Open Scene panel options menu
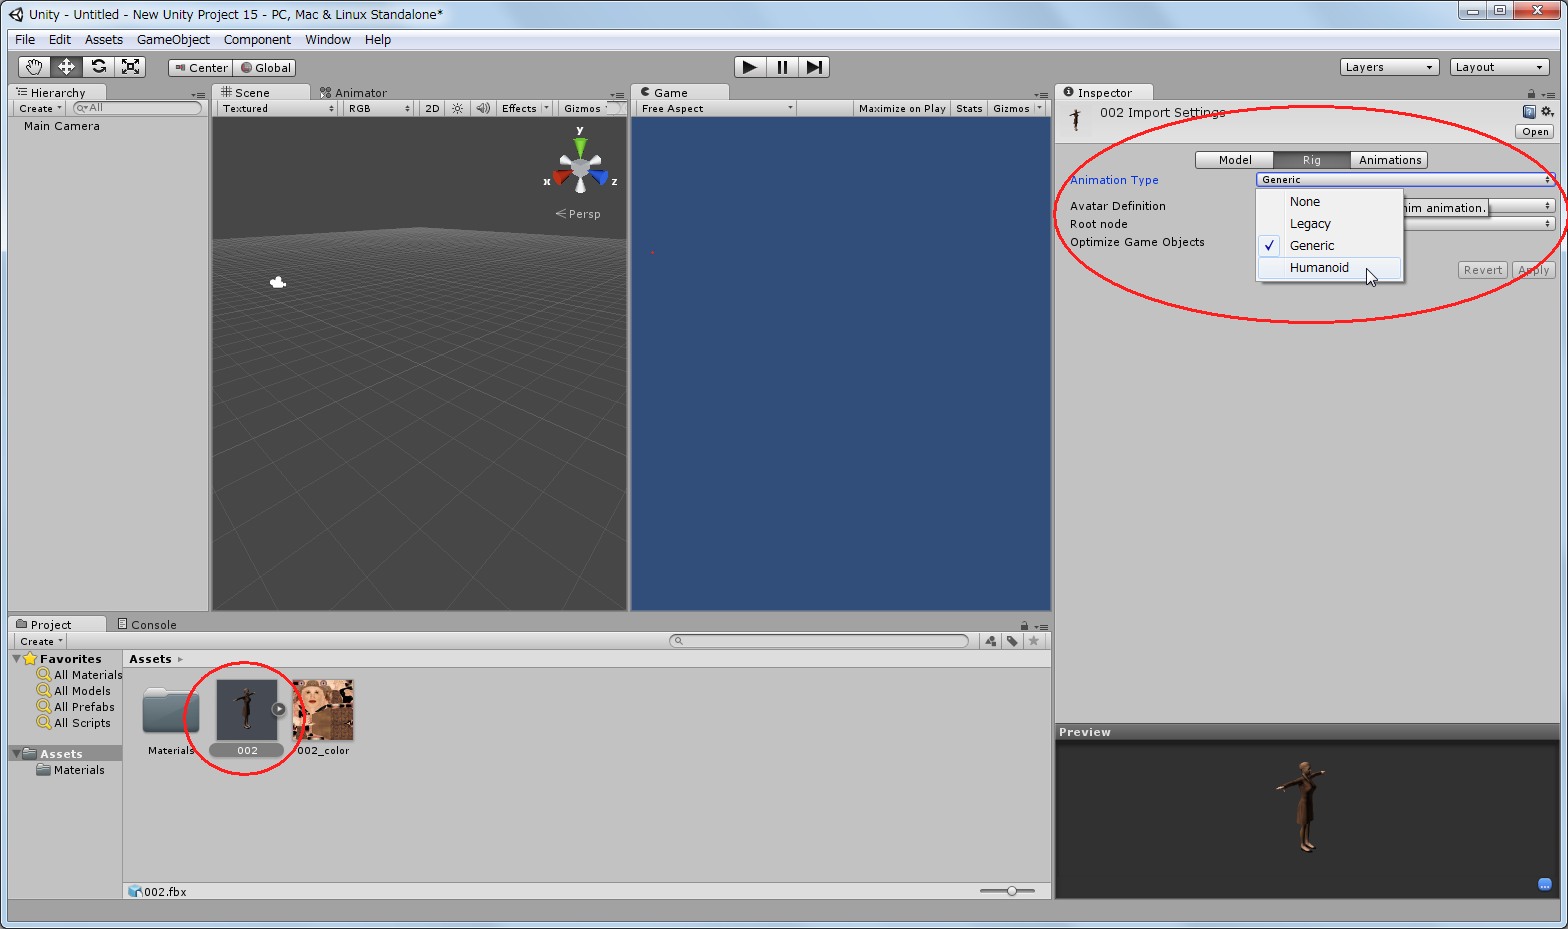The width and height of the screenshot is (1568, 929). pyautogui.click(x=618, y=95)
